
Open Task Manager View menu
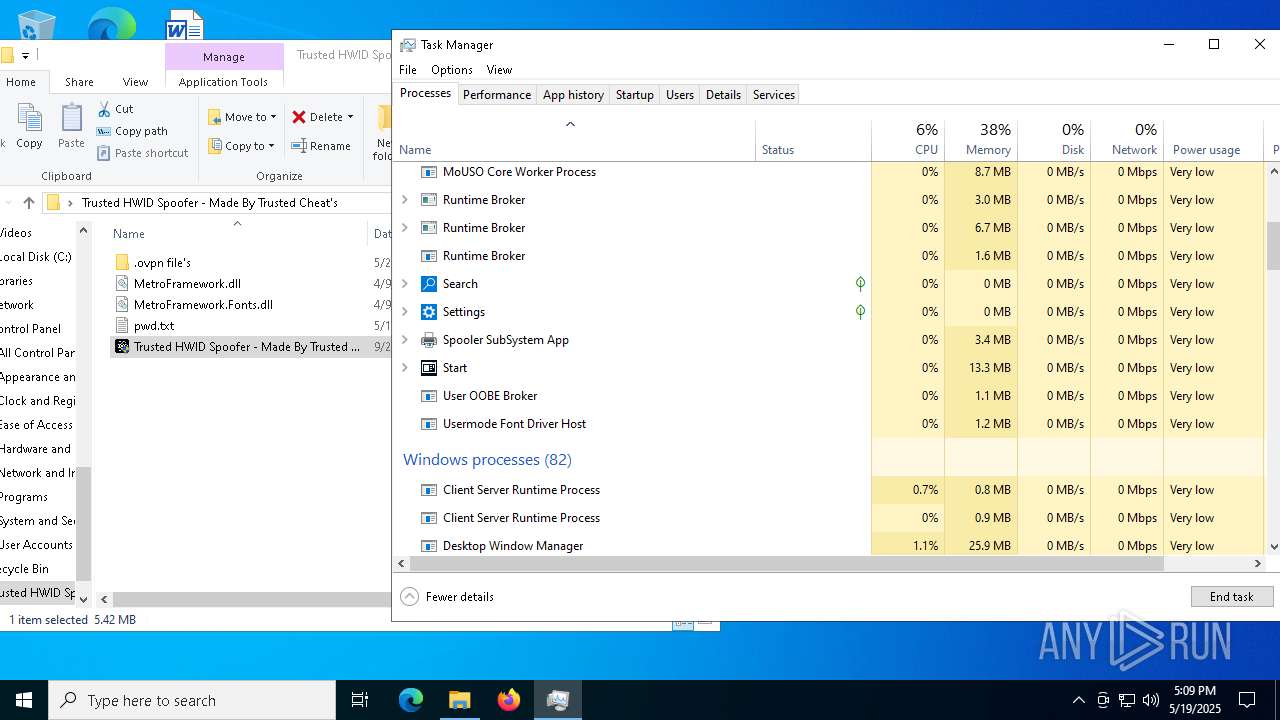[499, 70]
